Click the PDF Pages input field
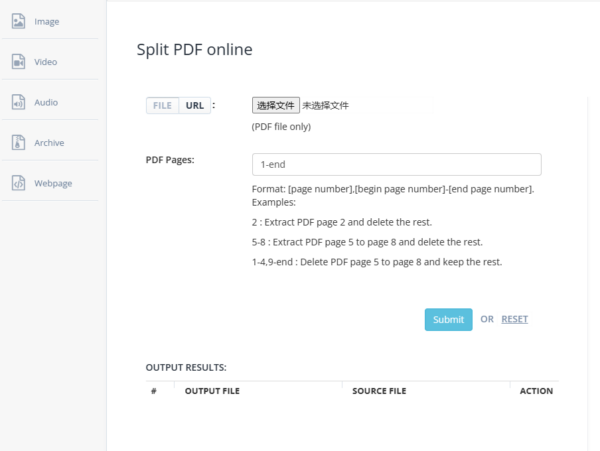The width and height of the screenshot is (600, 451). pos(396,164)
